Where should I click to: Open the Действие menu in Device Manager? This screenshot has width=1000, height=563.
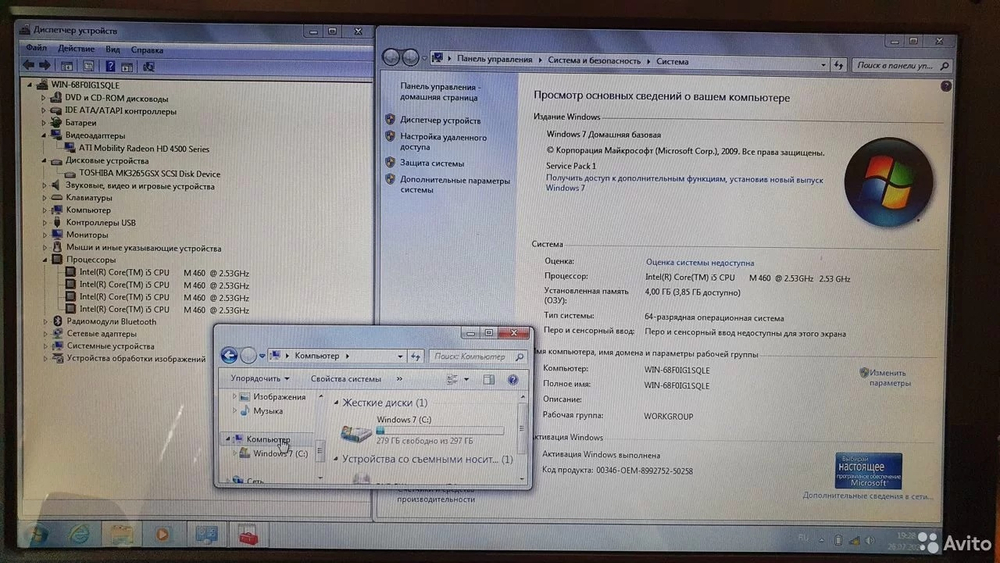click(76, 48)
